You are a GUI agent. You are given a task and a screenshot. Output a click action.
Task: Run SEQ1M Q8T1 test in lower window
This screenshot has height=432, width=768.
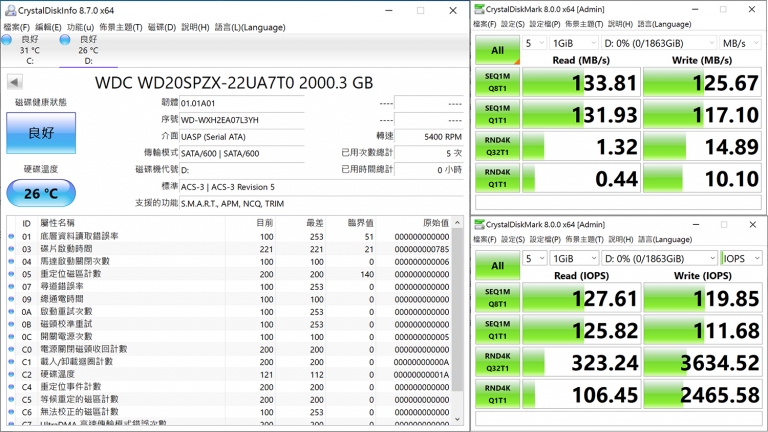pyautogui.click(x=497, y=298)
